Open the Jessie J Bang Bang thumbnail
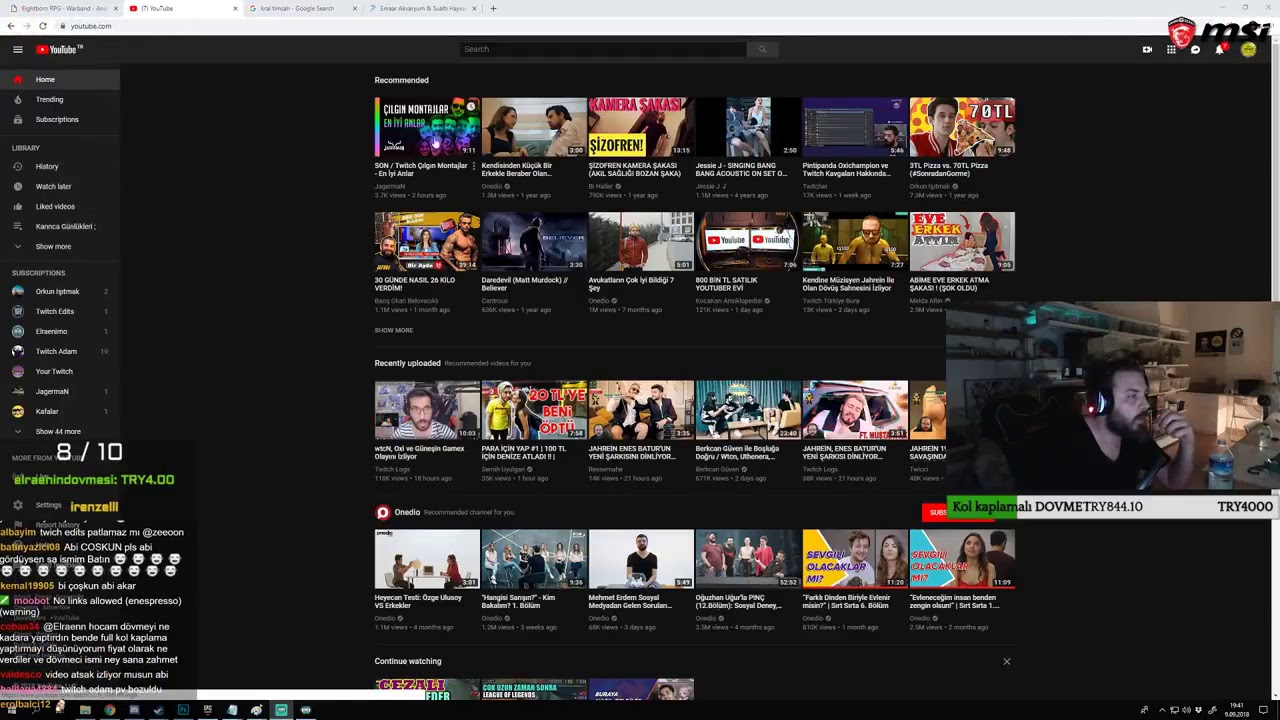The width and height of the screenshot is (1280, 720). click(748, 127)
